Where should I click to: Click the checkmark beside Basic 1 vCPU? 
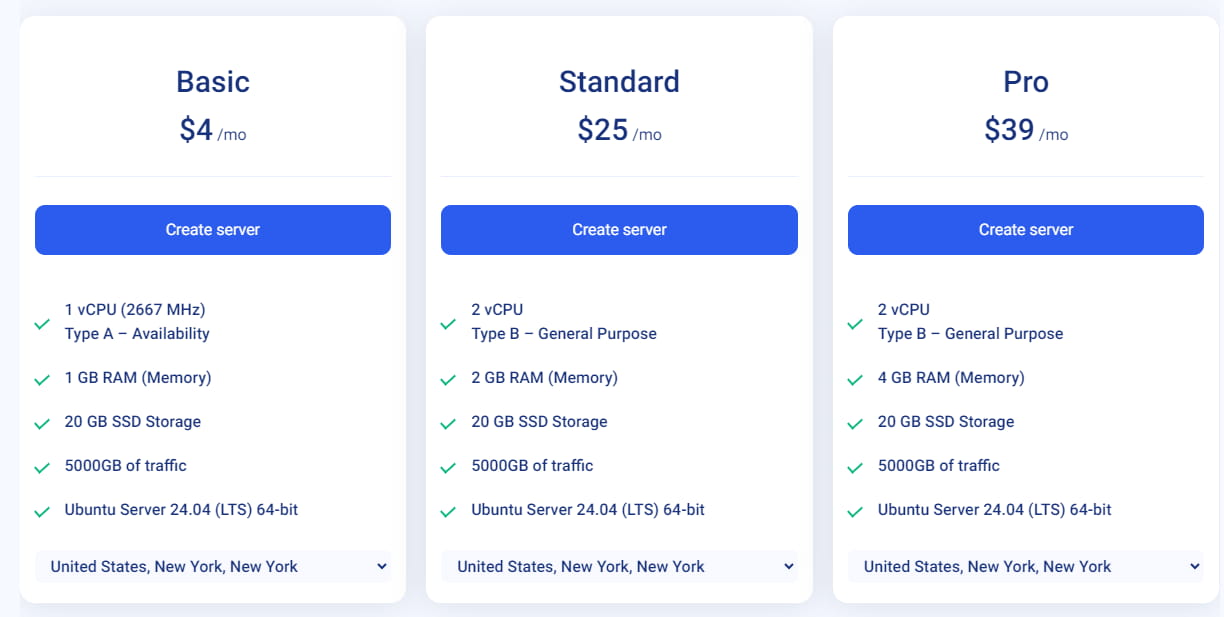42,324
